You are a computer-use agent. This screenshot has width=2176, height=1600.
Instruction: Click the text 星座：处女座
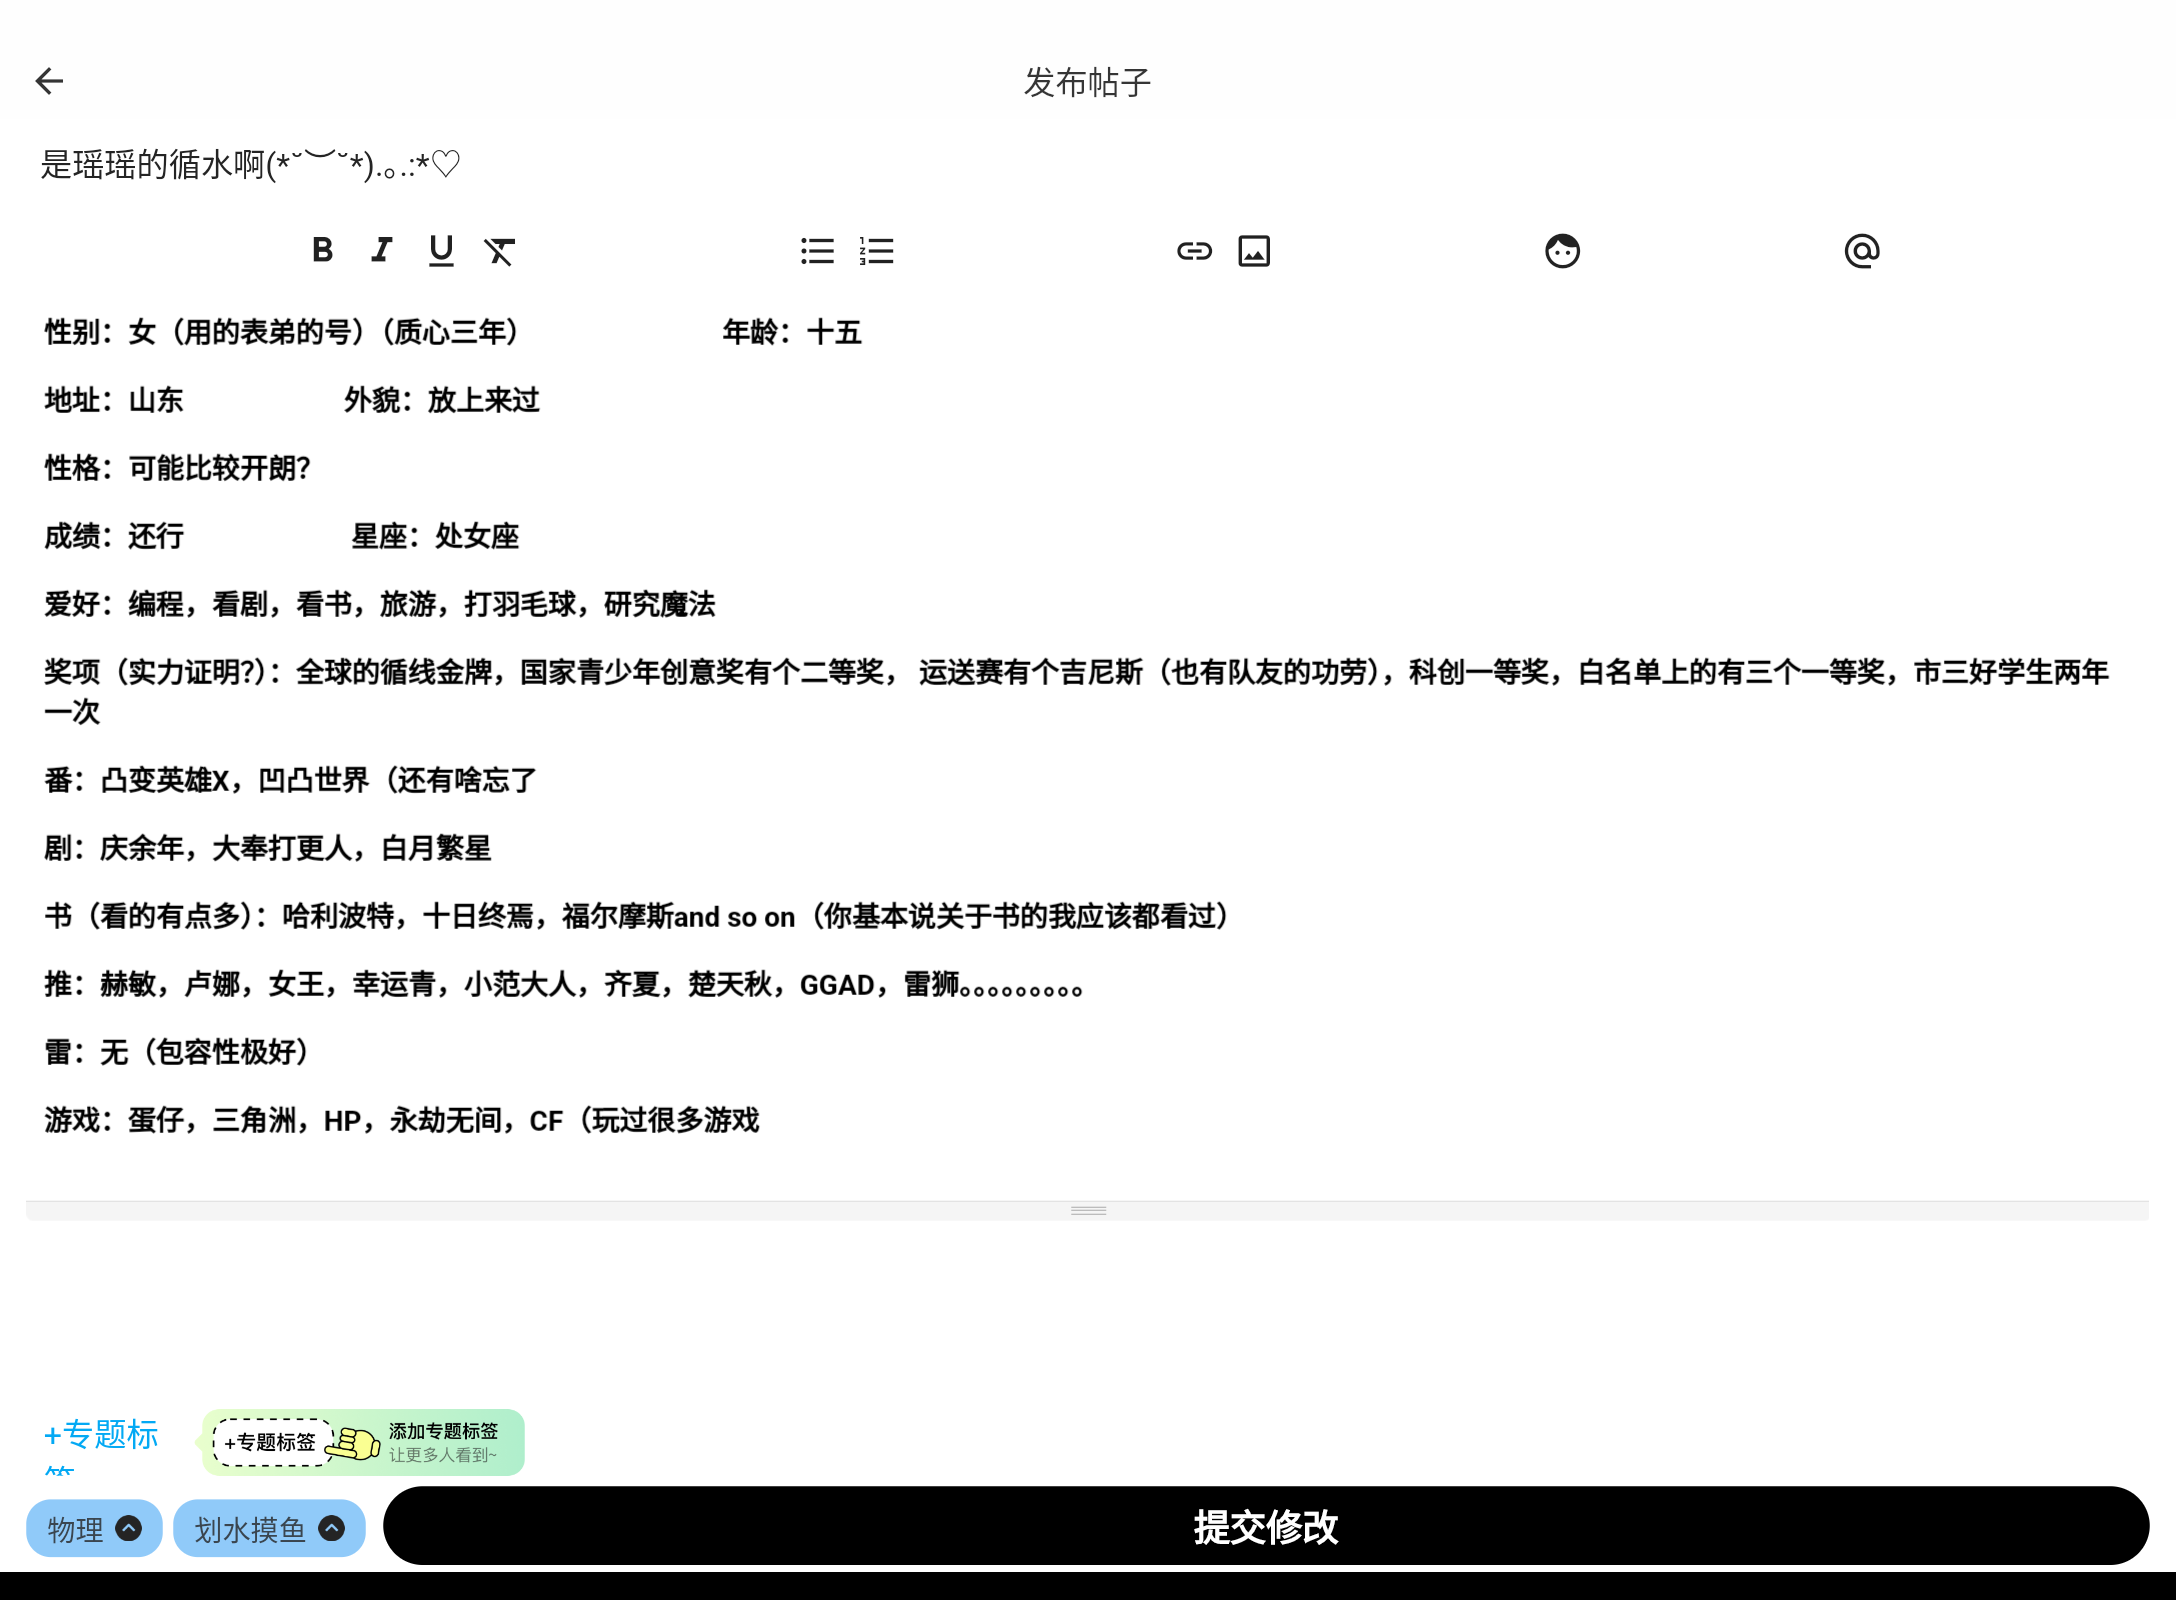click(435, 536)
